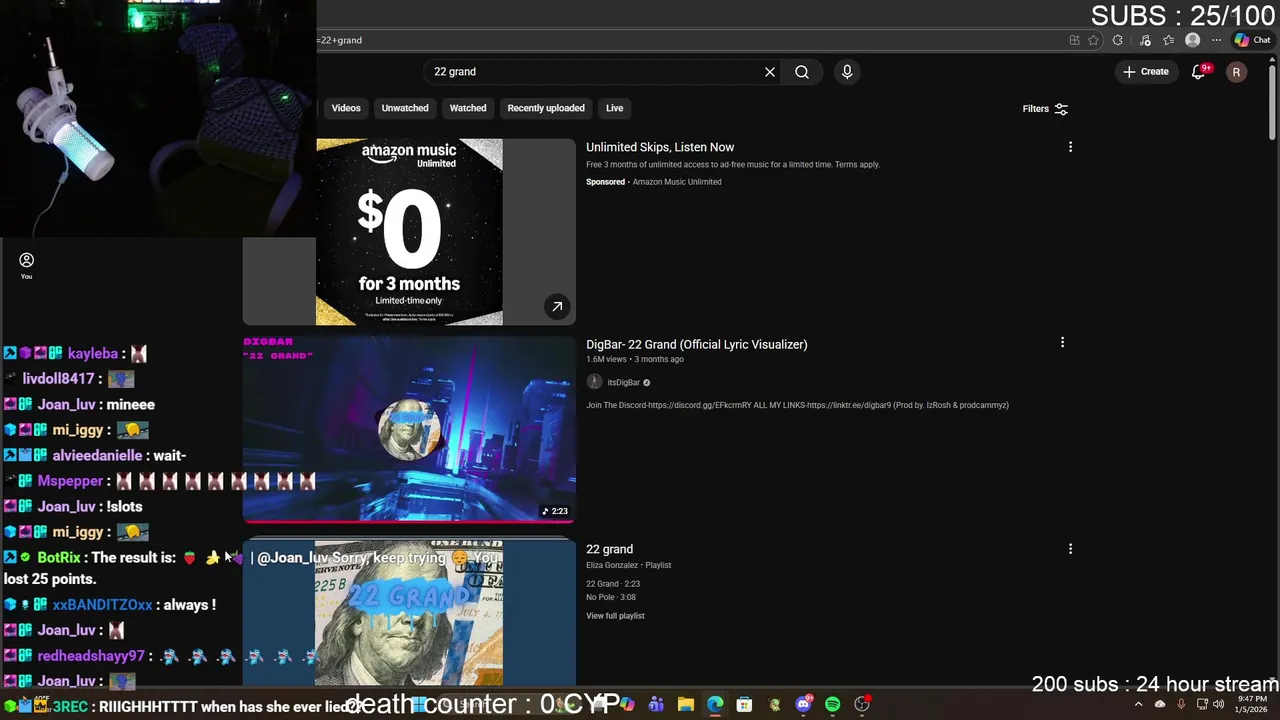Click 'Sponsored' label on the ad
Screen dimensions: 1280x720
(x=606, y=182)
